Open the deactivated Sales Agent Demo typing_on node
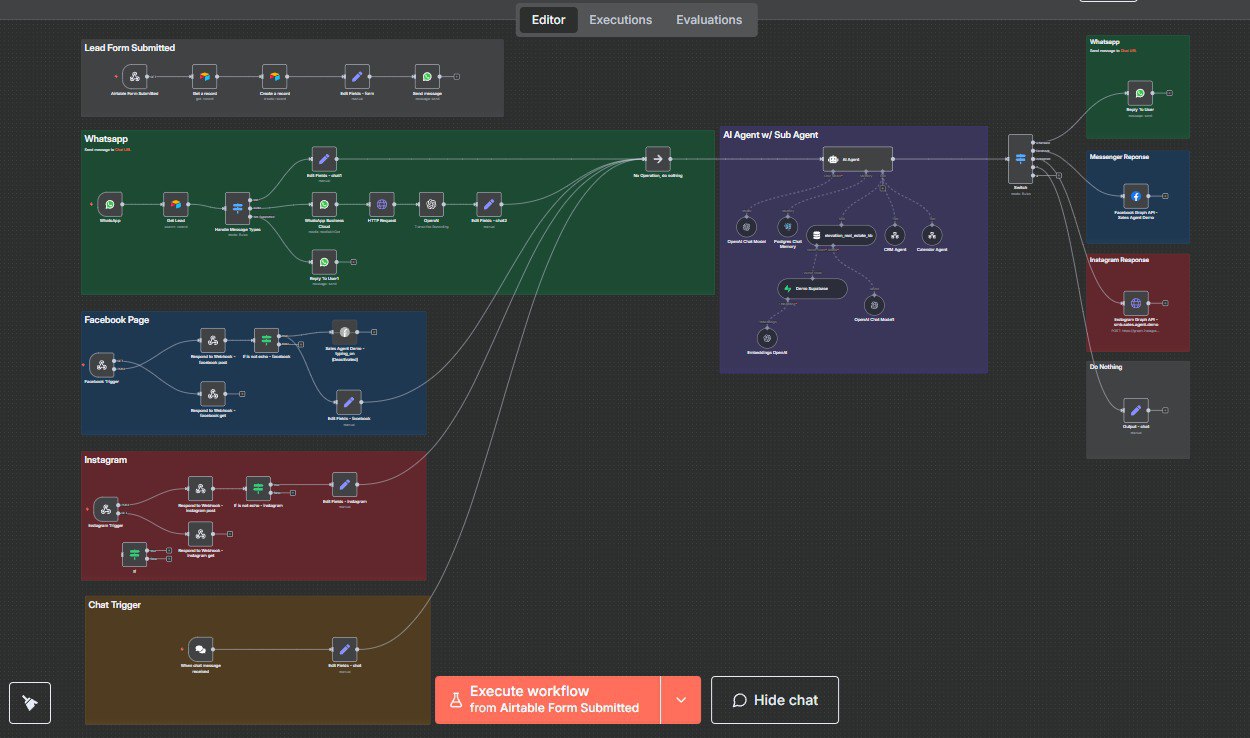Screen dimensions: 1250x738 [x=343, y=331]
